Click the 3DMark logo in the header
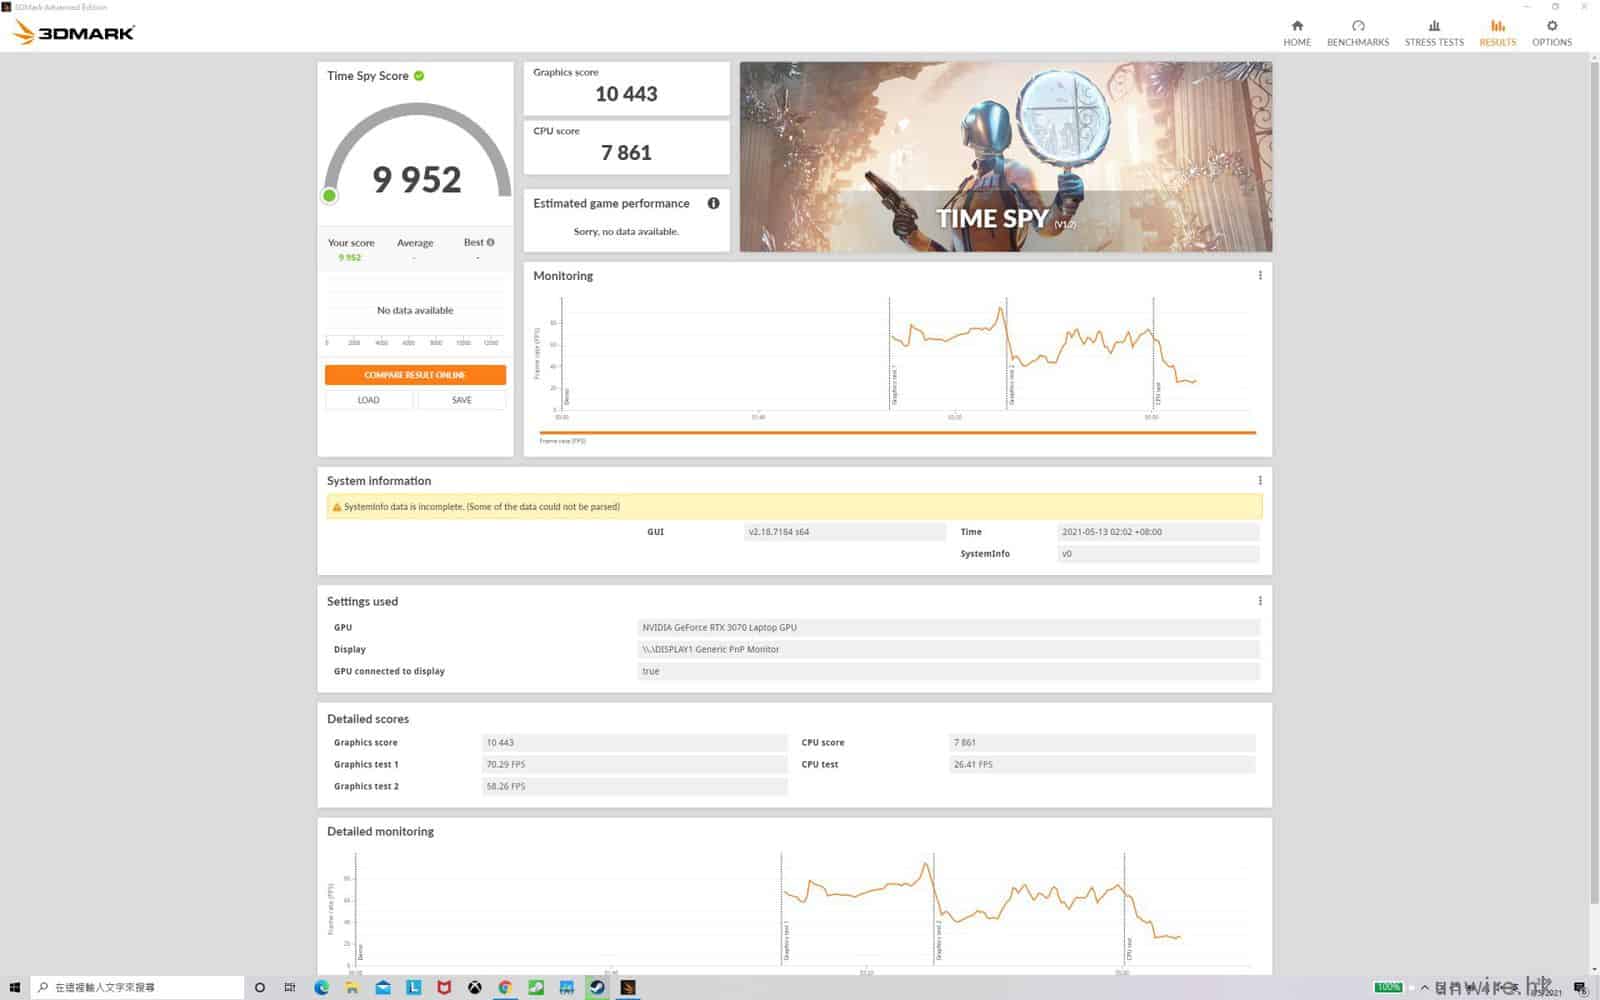 74,33
